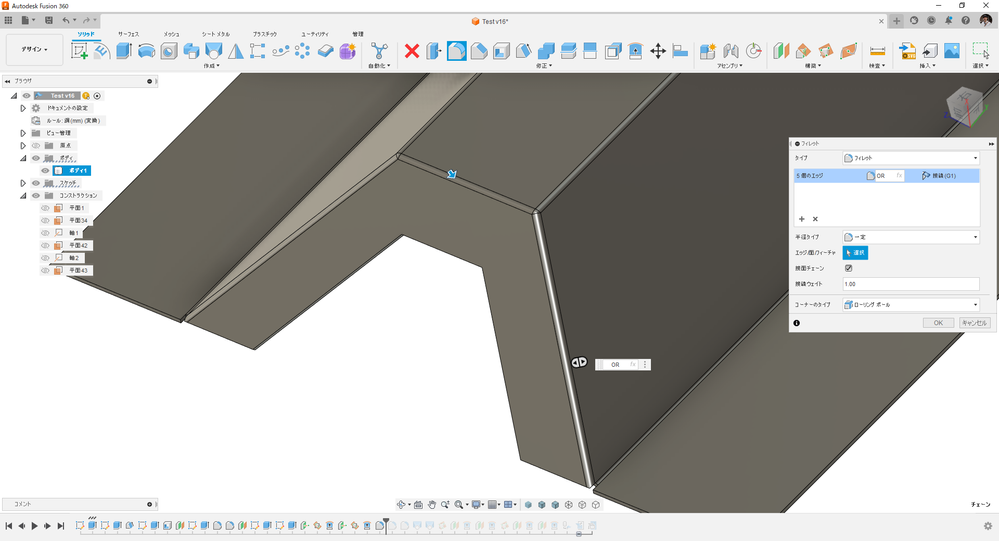The height and width of the screenshot is (541, 999).
Task: Click the 選択 button for edges/faces
Action: 855,253
